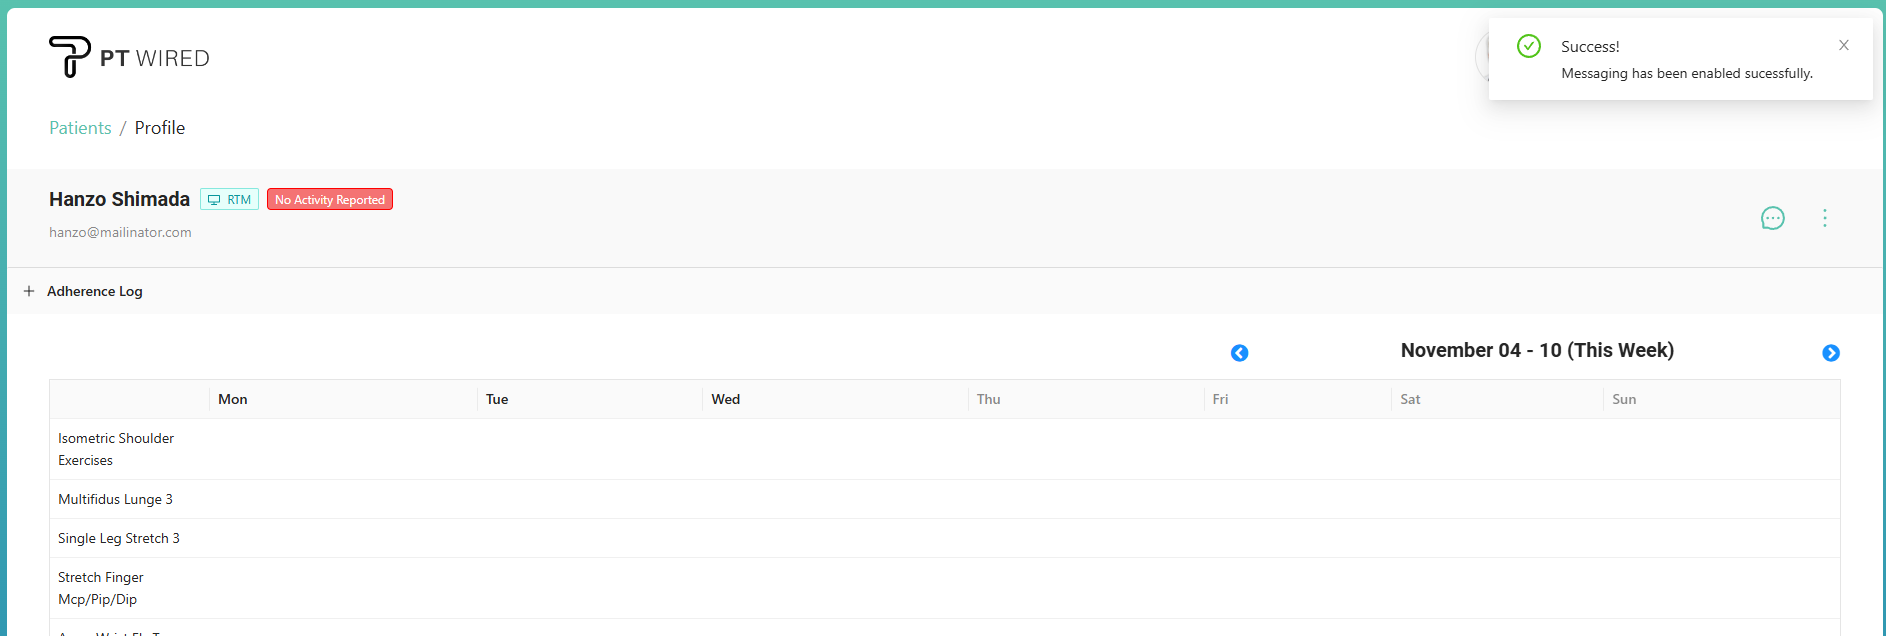Choose the Single Leg Stretch 3 exercise
Image resolution: width=1886 pixels, height=636 pixels.
pyautogui.click(x=118, y=538)
